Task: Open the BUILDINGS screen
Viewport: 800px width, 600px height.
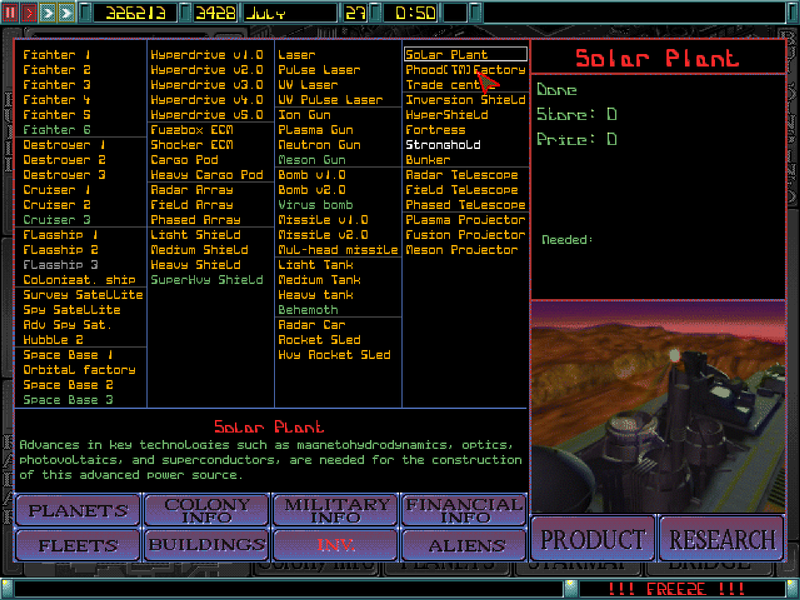Action: [205, 545]
